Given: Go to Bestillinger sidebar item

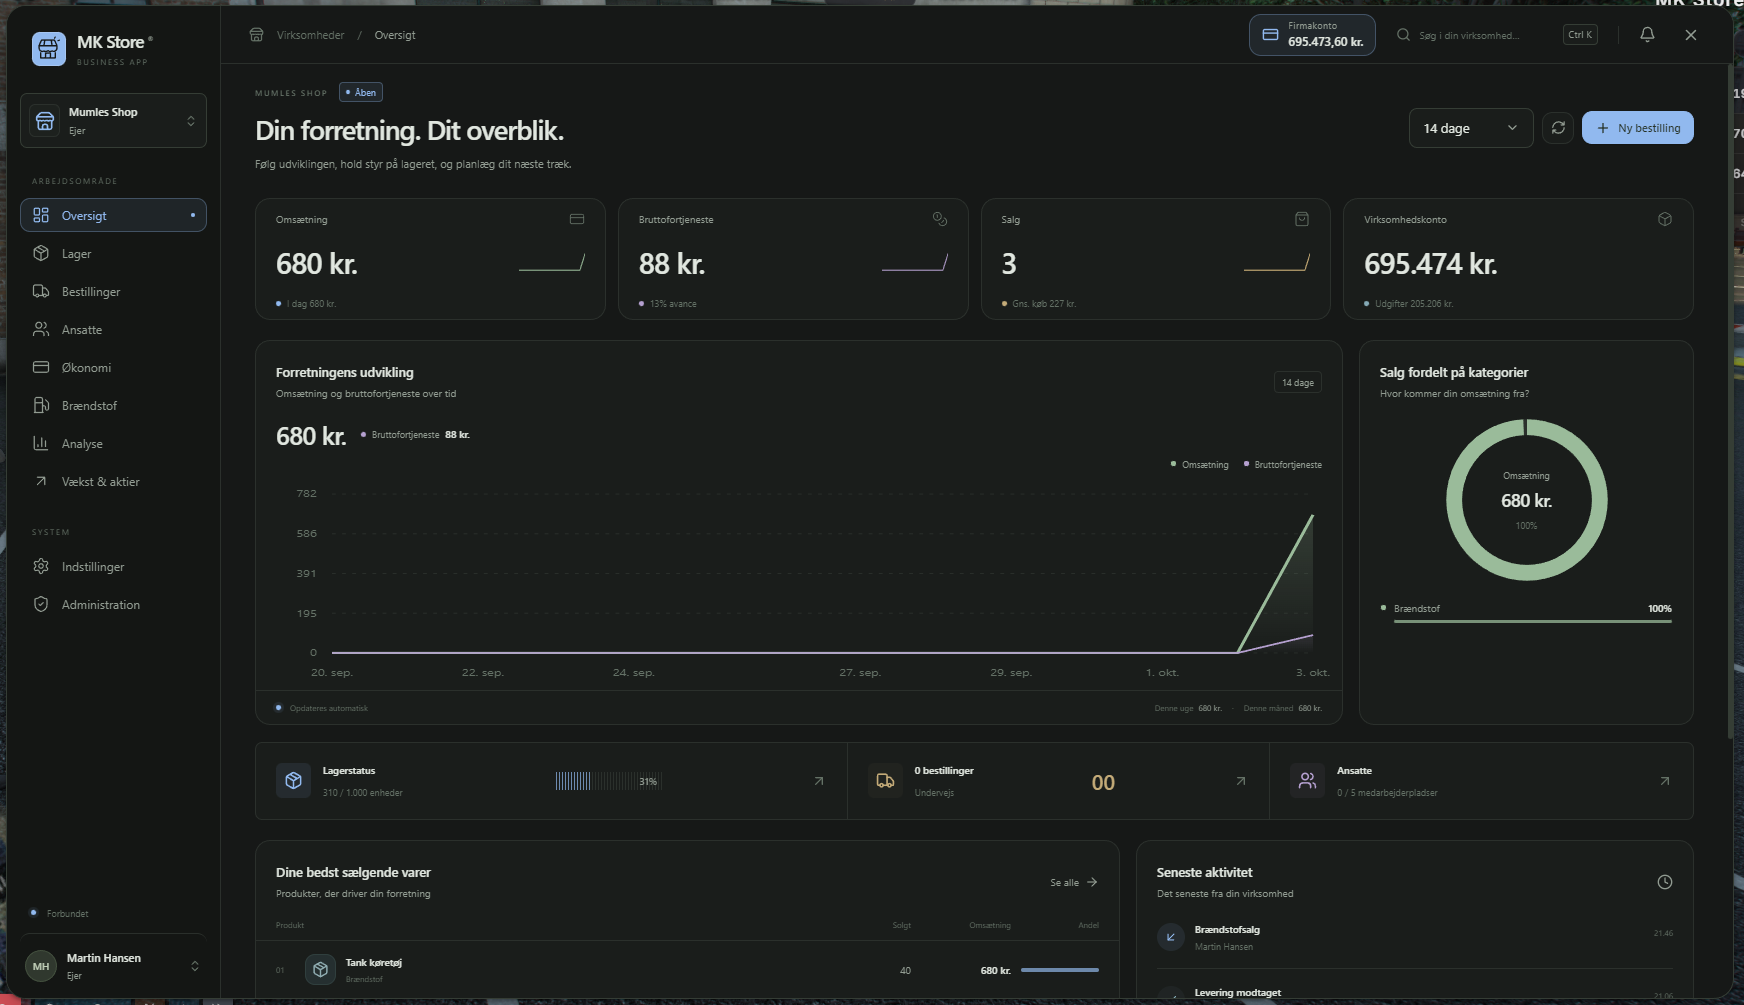Looking at the screenshot, I should pos(113,292).
